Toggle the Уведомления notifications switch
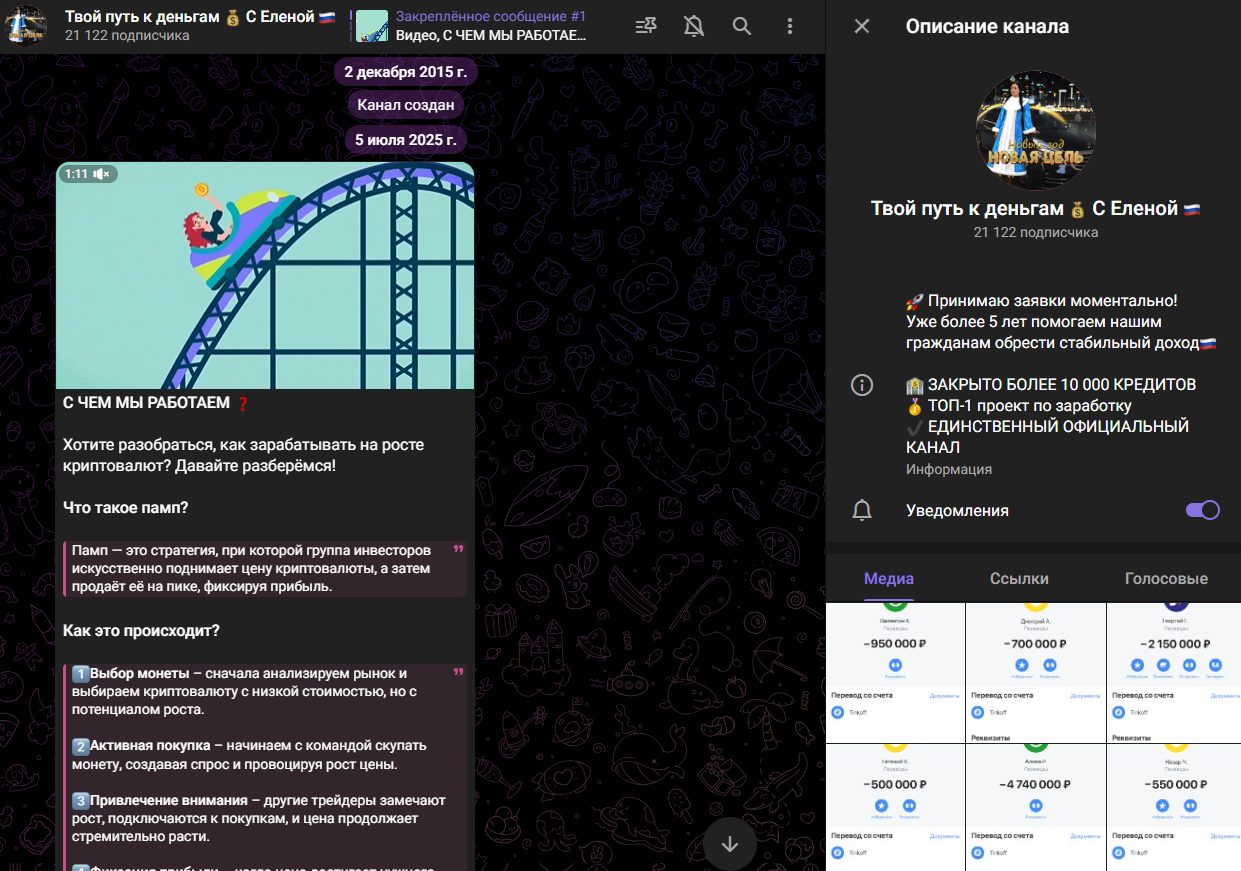The height and width of the screenshot is (871, 1241). click(1202, 510)
